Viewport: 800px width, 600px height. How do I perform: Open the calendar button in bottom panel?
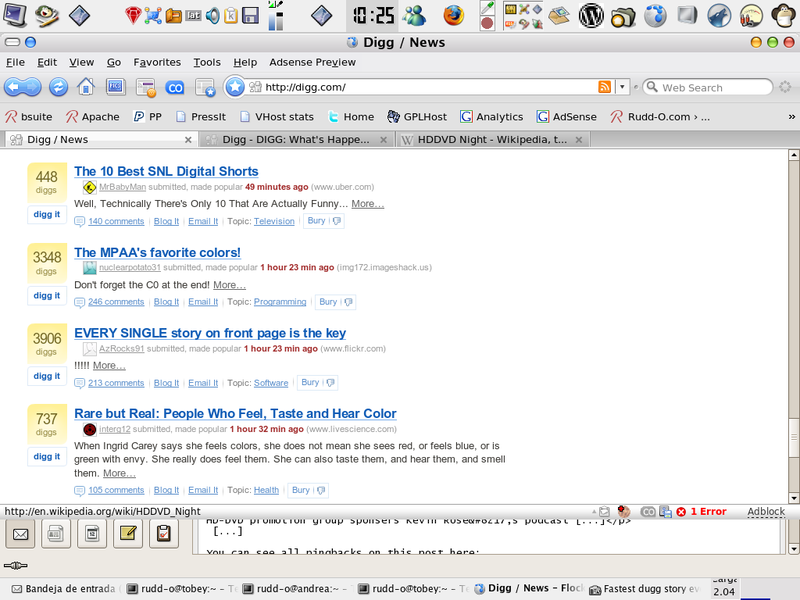pyautogui.click(x=92, y=534)
